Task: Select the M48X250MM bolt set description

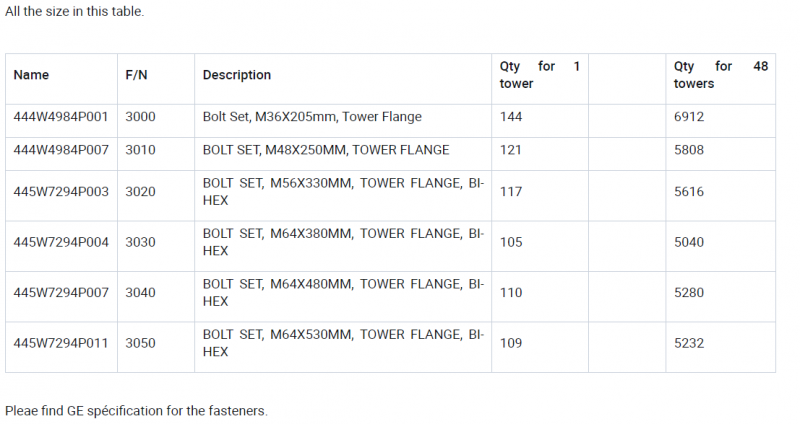Action: point(326,150)
